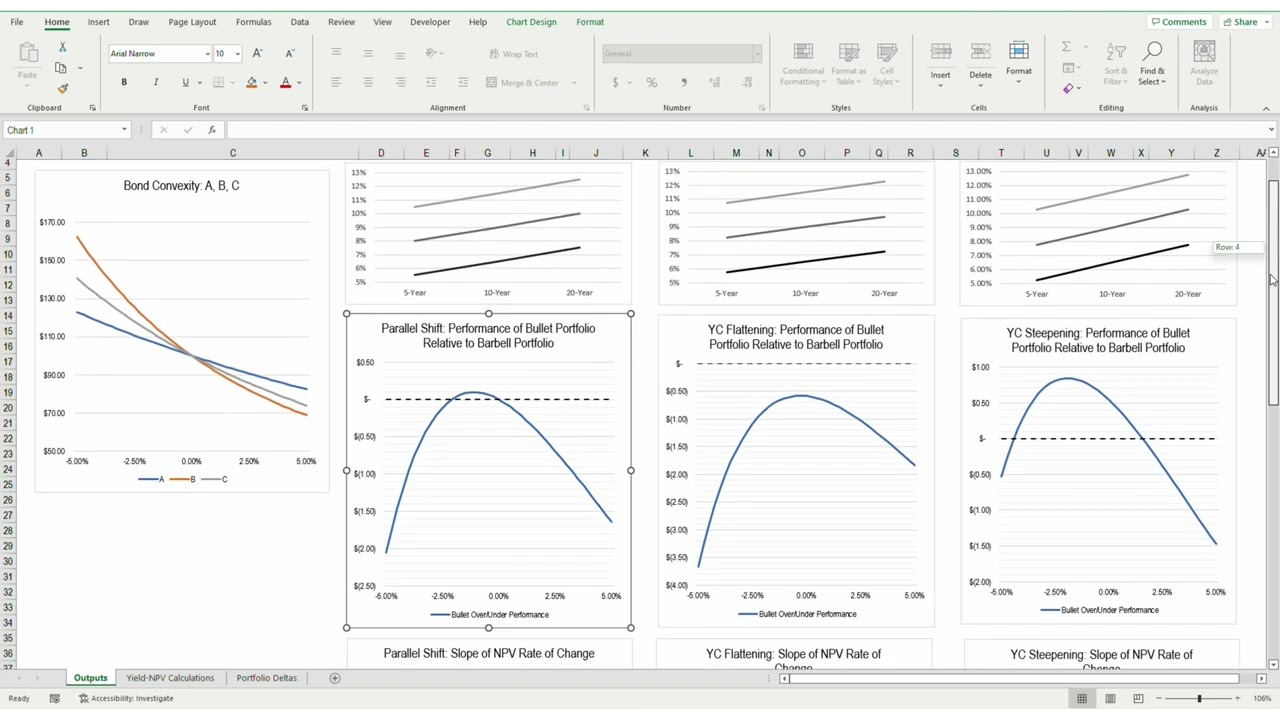Click the zoom slider handle

(1199, 698)
